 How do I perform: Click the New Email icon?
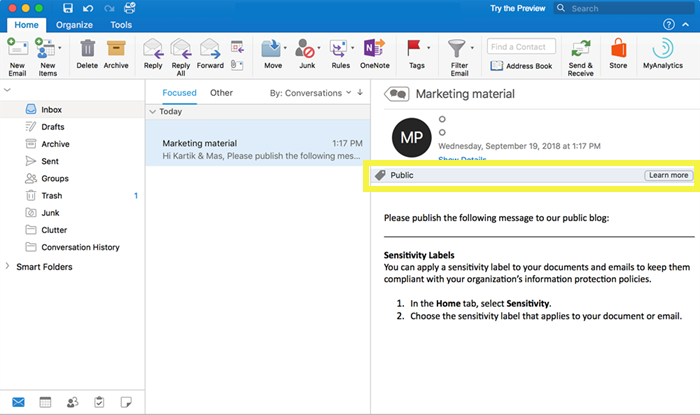click(x=16, y=49)
